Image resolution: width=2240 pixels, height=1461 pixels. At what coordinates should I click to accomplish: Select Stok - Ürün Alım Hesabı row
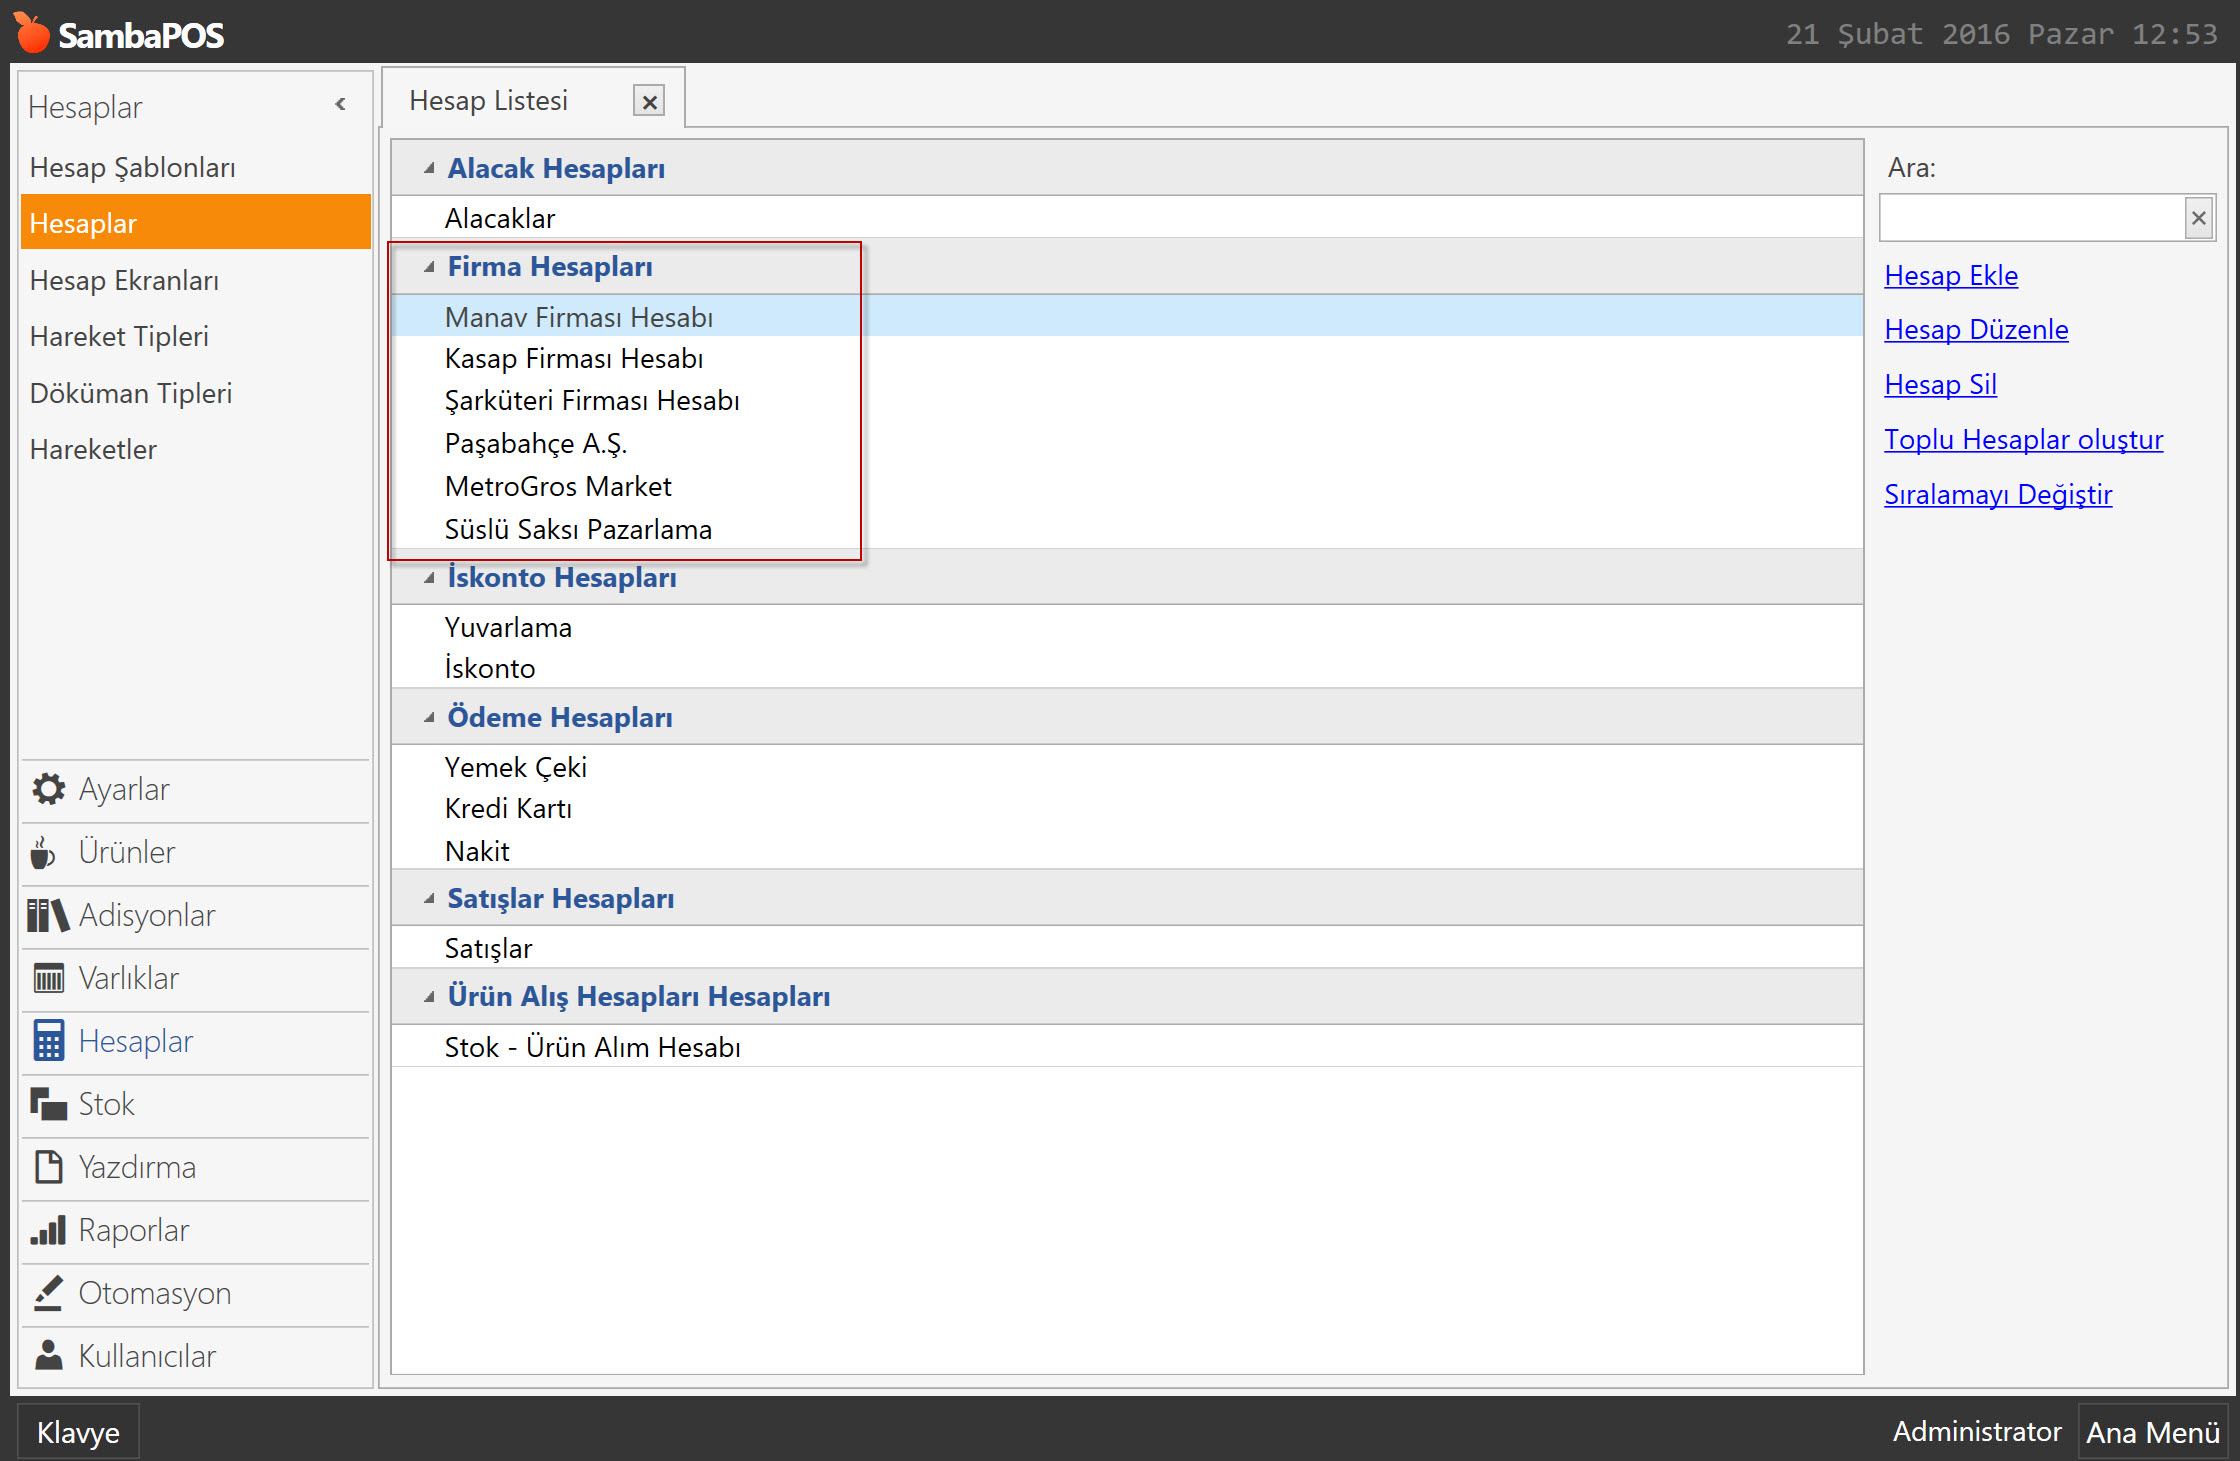click(x=1127, y=1047)
